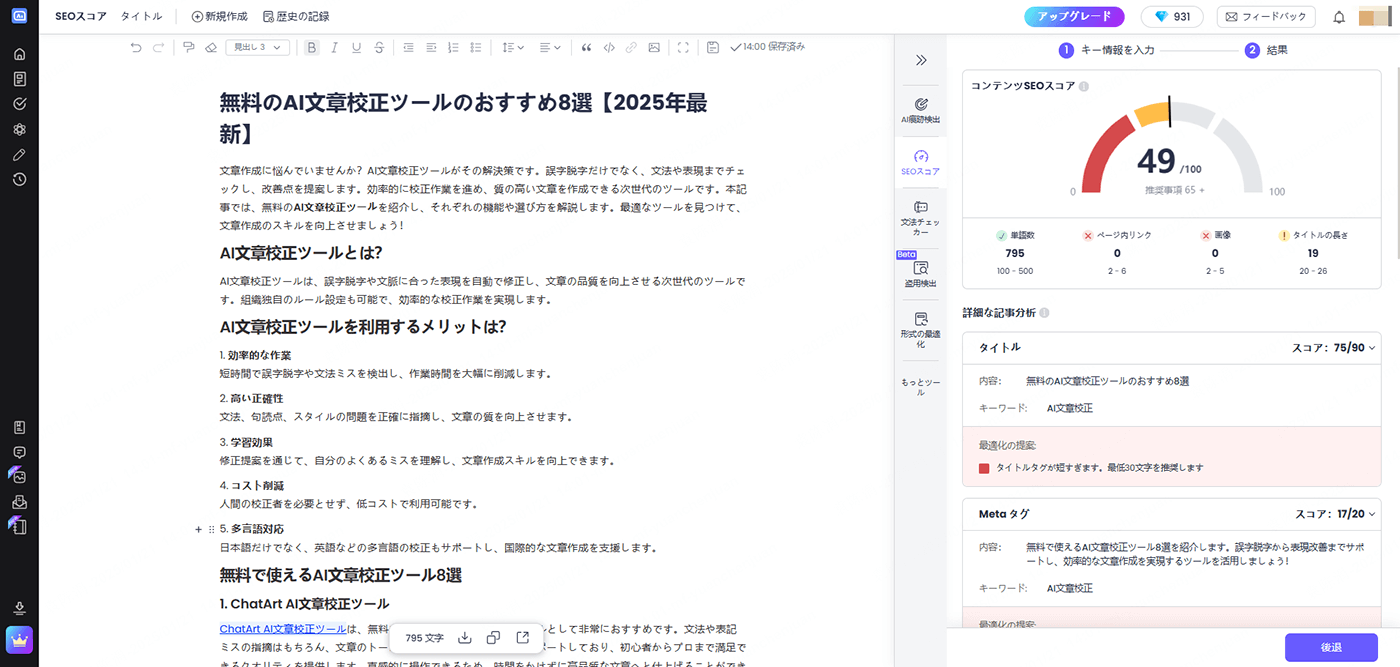
Task: Click the タイトル header item
Action: point(142,16)
